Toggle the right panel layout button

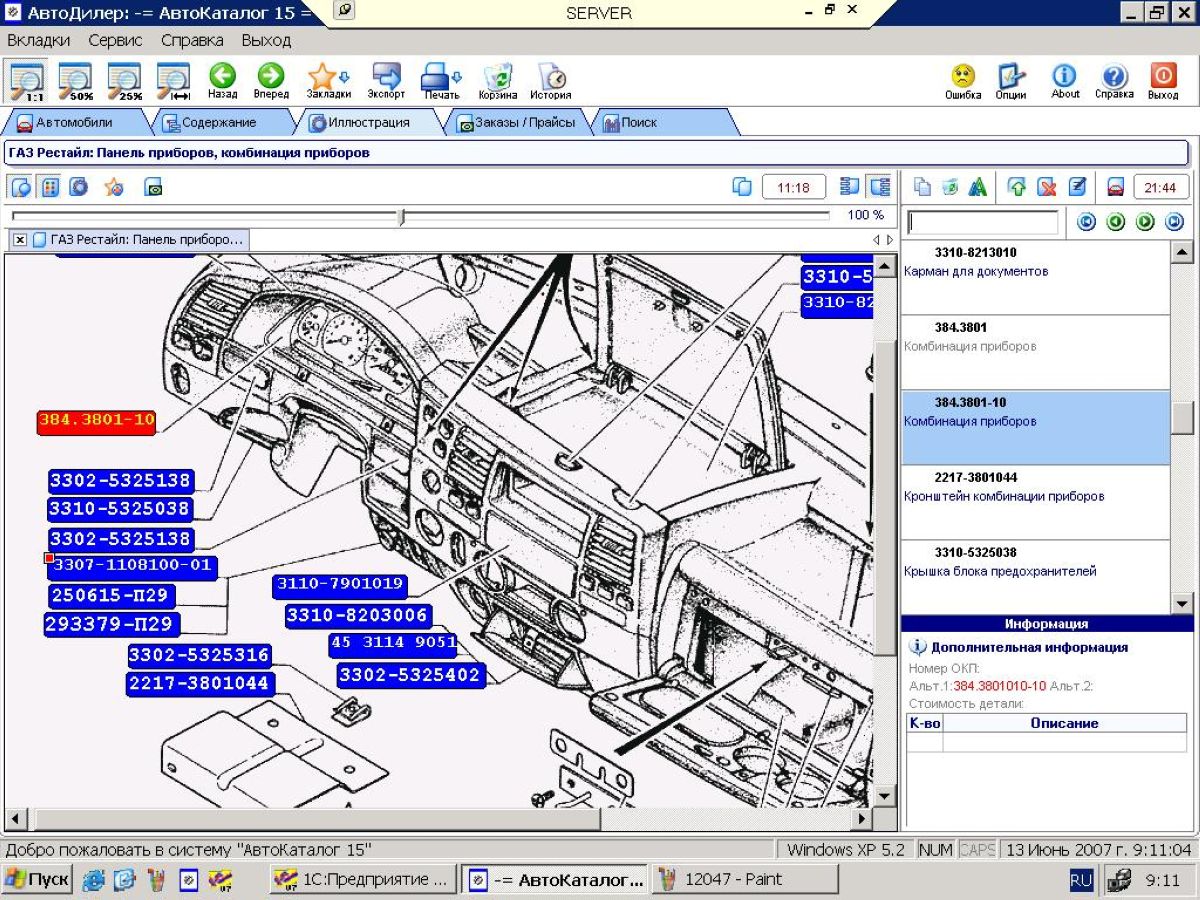(880, 187)
